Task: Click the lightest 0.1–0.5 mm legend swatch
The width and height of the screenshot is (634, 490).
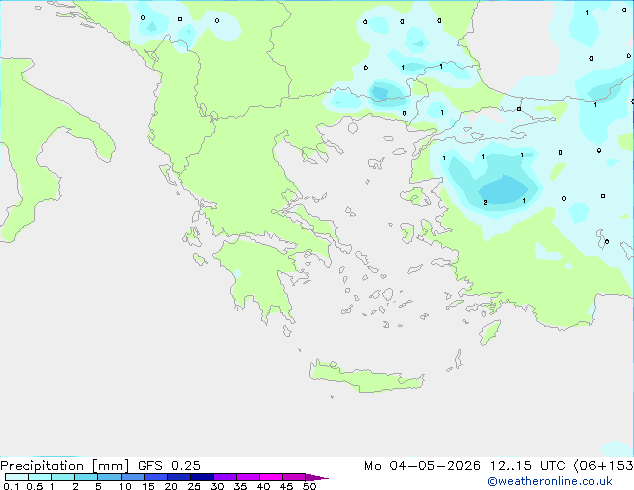Action: tap(17, 477)
